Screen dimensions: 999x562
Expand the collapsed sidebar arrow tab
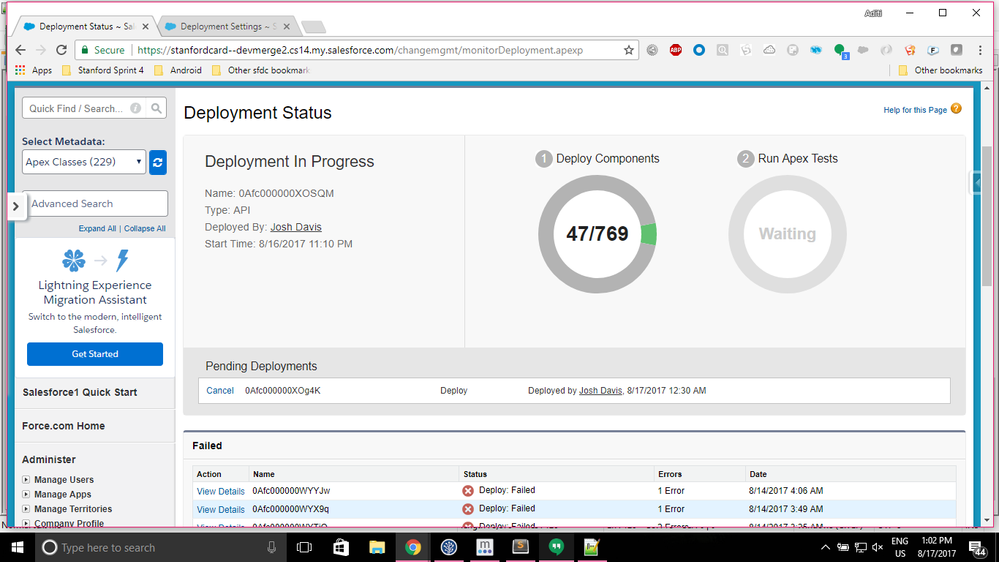[16, 206]
